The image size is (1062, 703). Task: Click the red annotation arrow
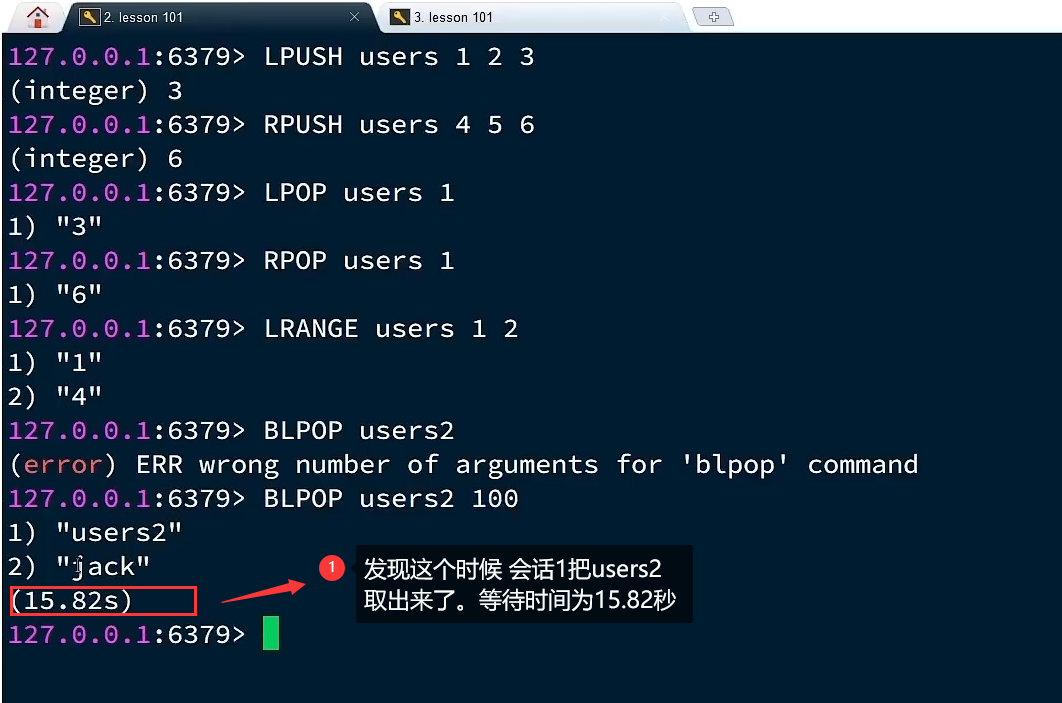click(x=263, y=591)
